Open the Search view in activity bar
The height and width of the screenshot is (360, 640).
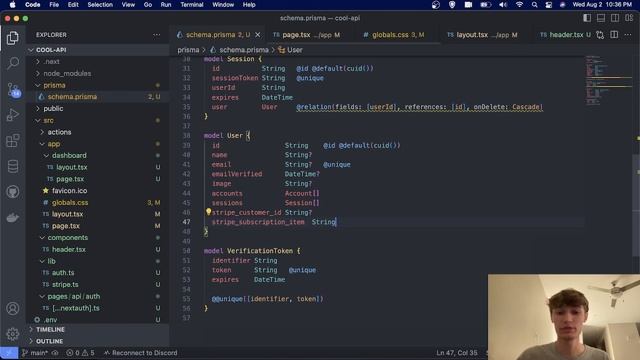pos(13,63)
